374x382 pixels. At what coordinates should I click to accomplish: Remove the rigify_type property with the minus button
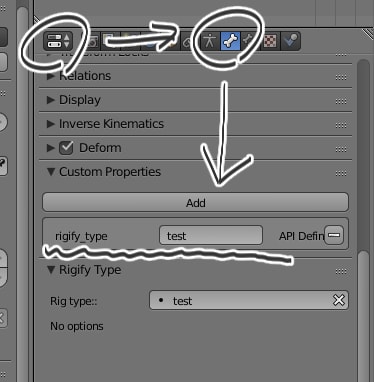[x=334, y=235]
